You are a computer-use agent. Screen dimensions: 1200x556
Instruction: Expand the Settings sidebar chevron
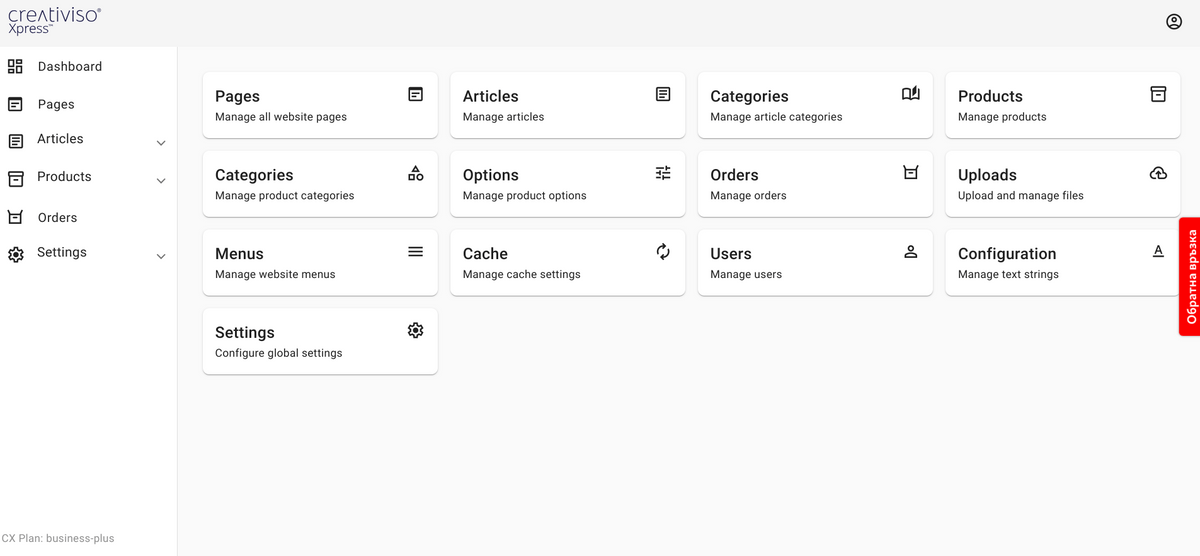click(161, 257)
